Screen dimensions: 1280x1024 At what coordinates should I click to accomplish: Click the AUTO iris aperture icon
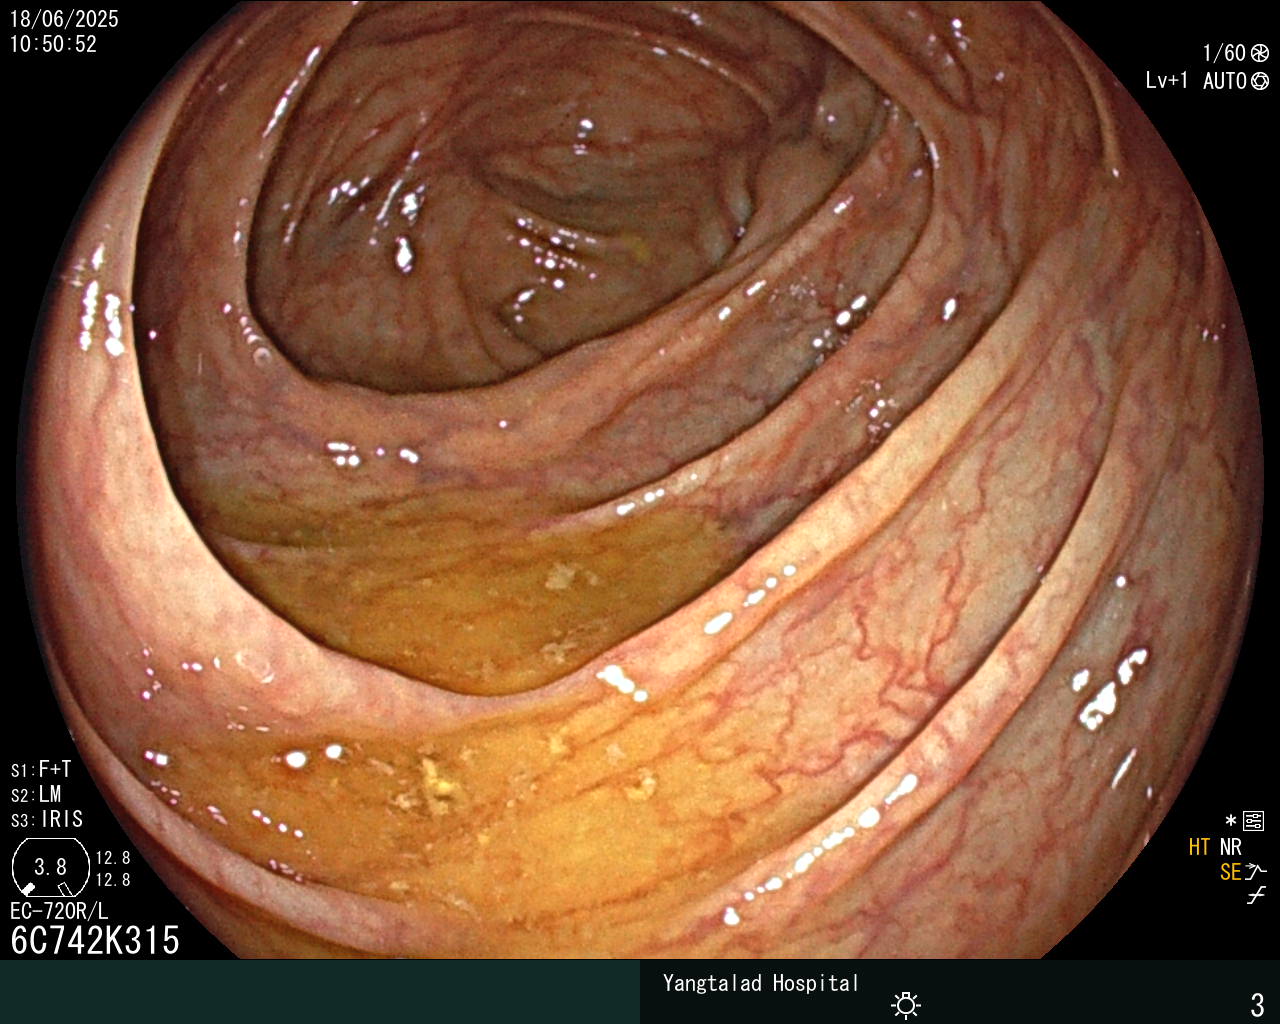(1260, 81)
